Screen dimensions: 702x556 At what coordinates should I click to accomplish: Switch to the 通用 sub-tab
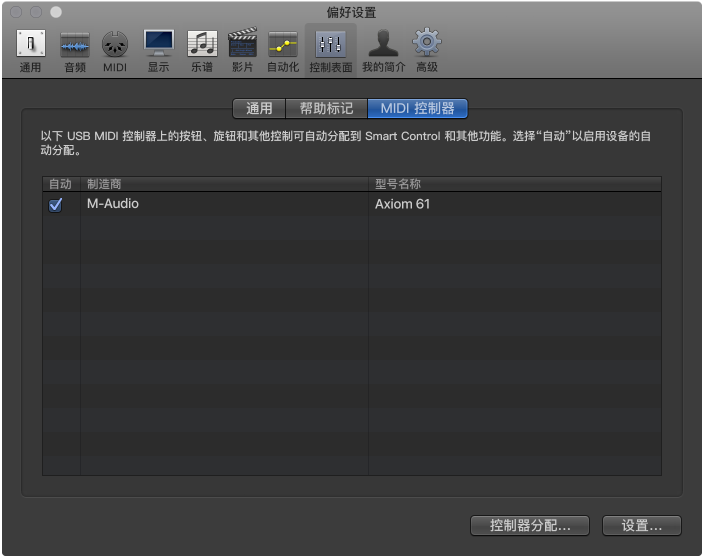259,108
